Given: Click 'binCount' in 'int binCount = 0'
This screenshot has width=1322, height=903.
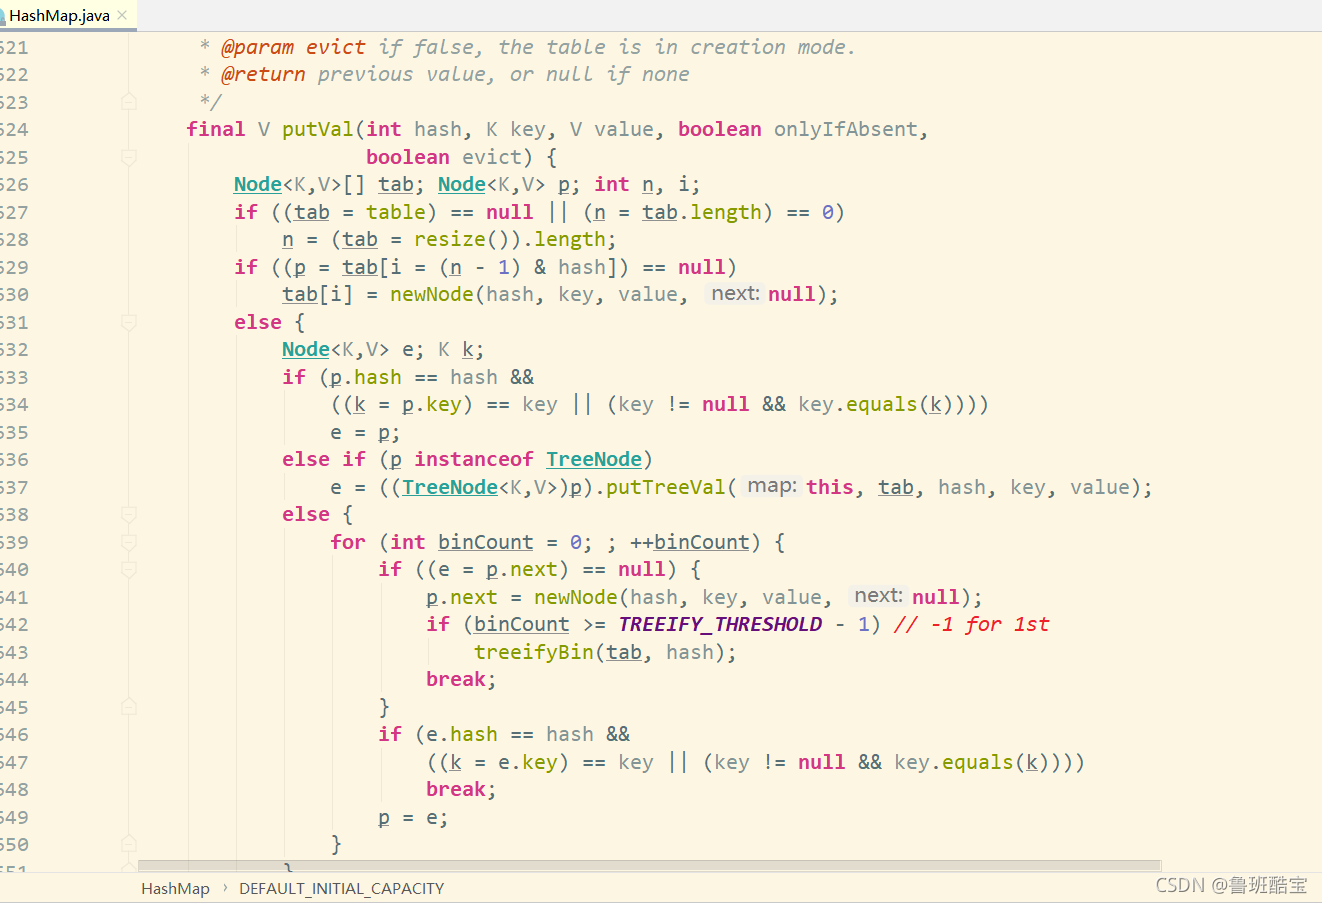Looking at the screenshot, I should click(x=486, y=542).
